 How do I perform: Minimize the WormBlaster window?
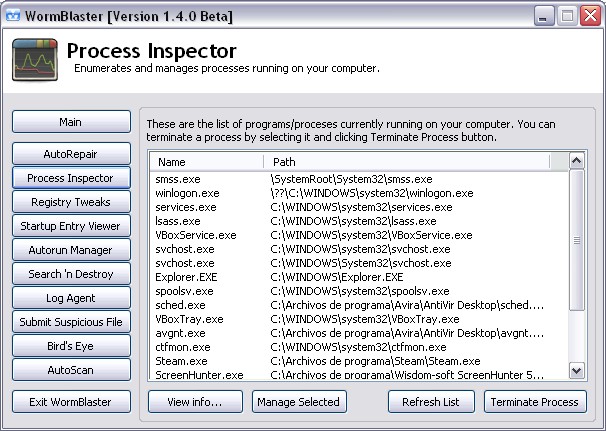tap(543, 16)
